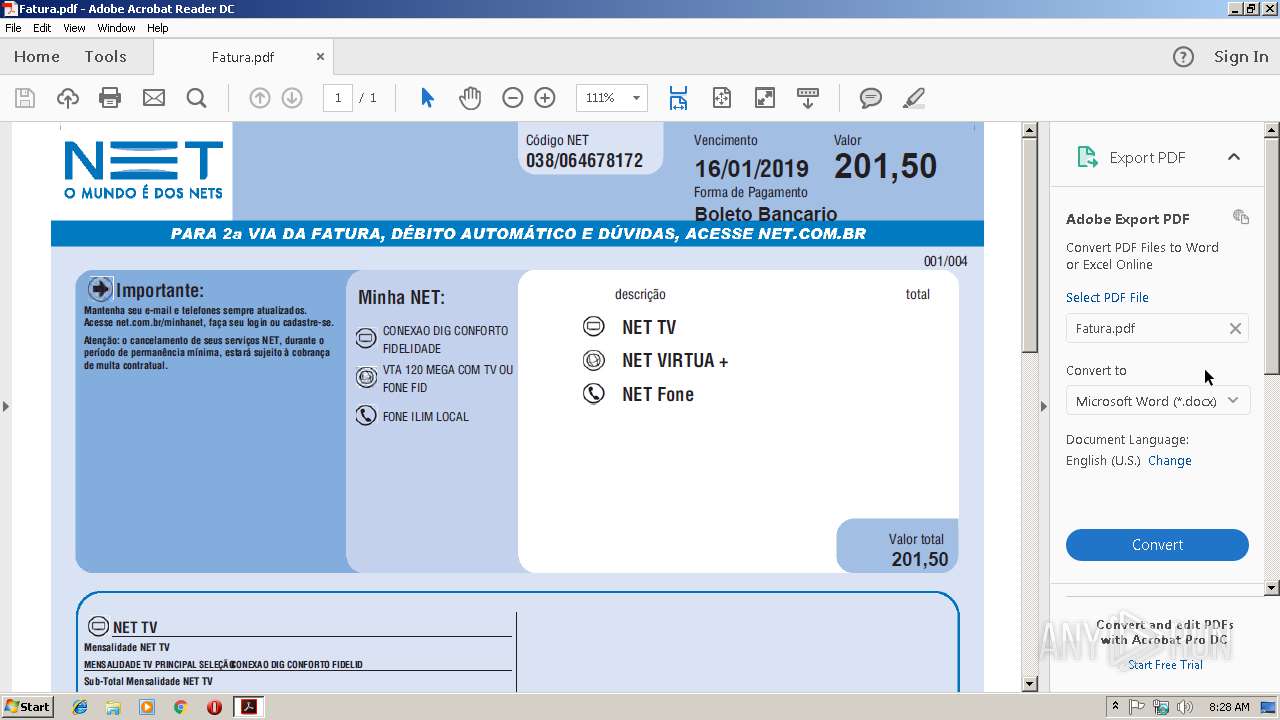Switch to the Home tab
Screen dimensions: 1280x720
[x=37, y=57]
